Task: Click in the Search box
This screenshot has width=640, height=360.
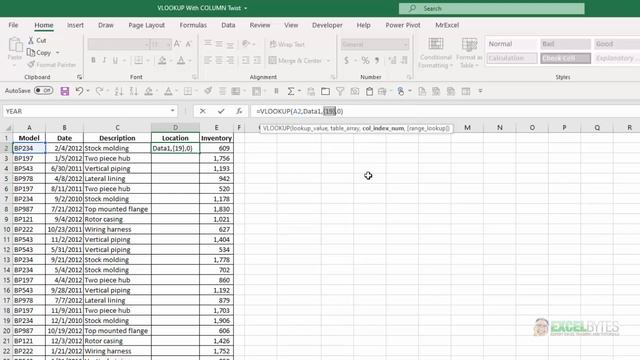Action: point(491,8)
